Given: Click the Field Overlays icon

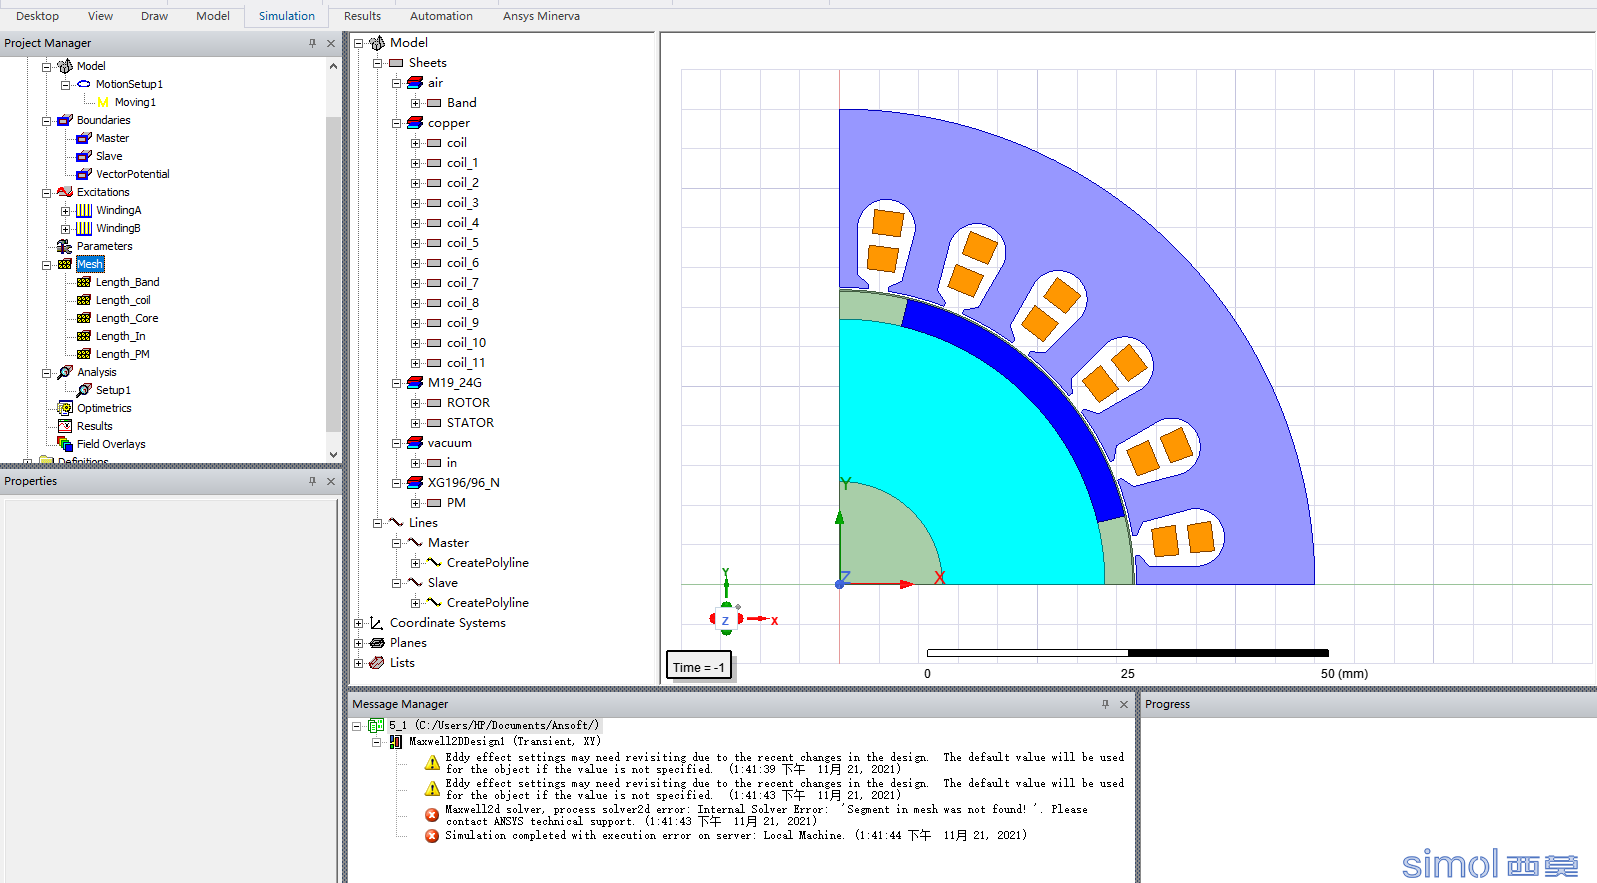Looking at the screenshot, I should click(x=65, y=444).
